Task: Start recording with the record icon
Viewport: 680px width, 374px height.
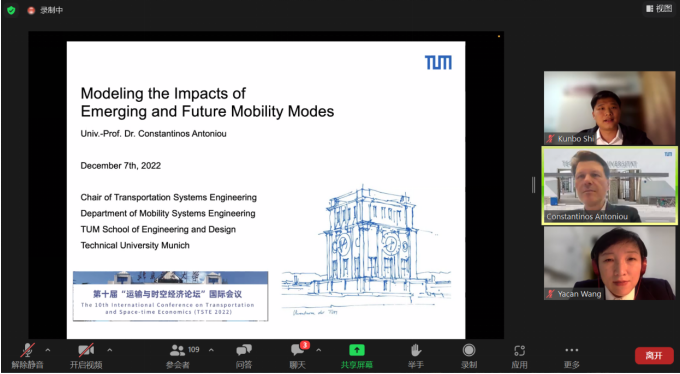Action: pyautogui.click(x=469, y=350)
